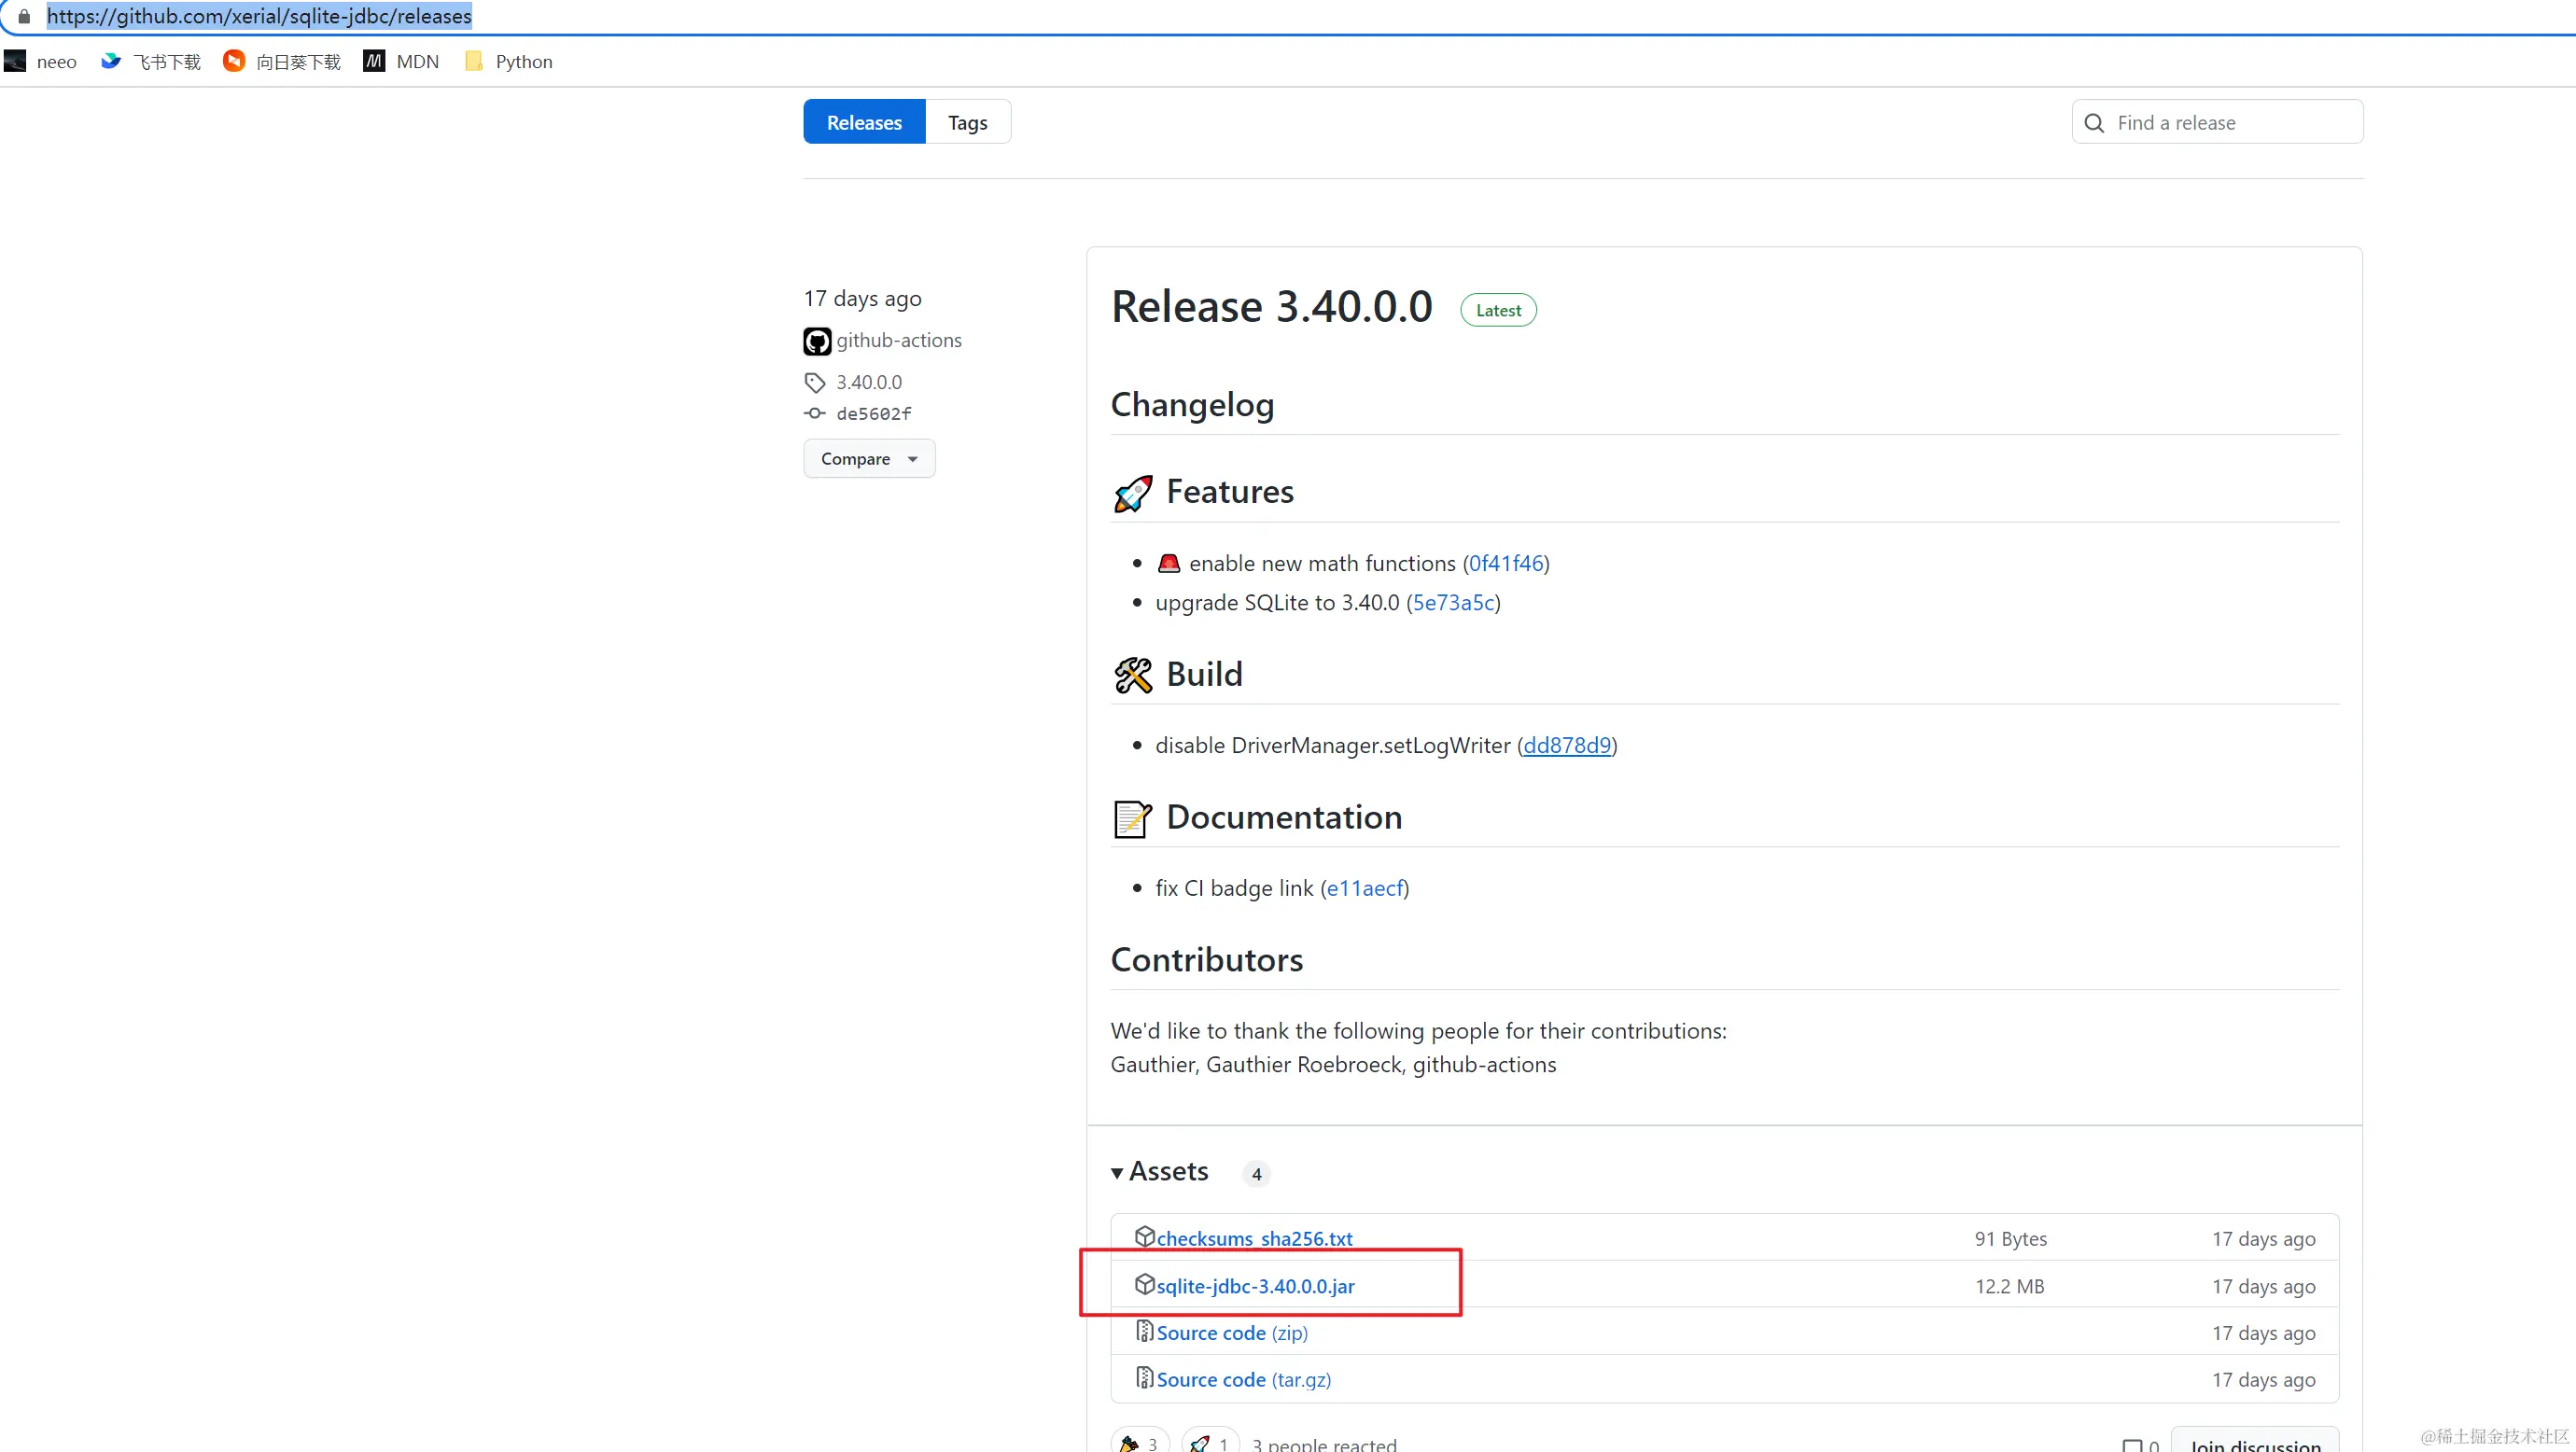Click the package icon for checksums_sha256.txt
2576x1452 pixels.
click(x=1145, y=1237)
